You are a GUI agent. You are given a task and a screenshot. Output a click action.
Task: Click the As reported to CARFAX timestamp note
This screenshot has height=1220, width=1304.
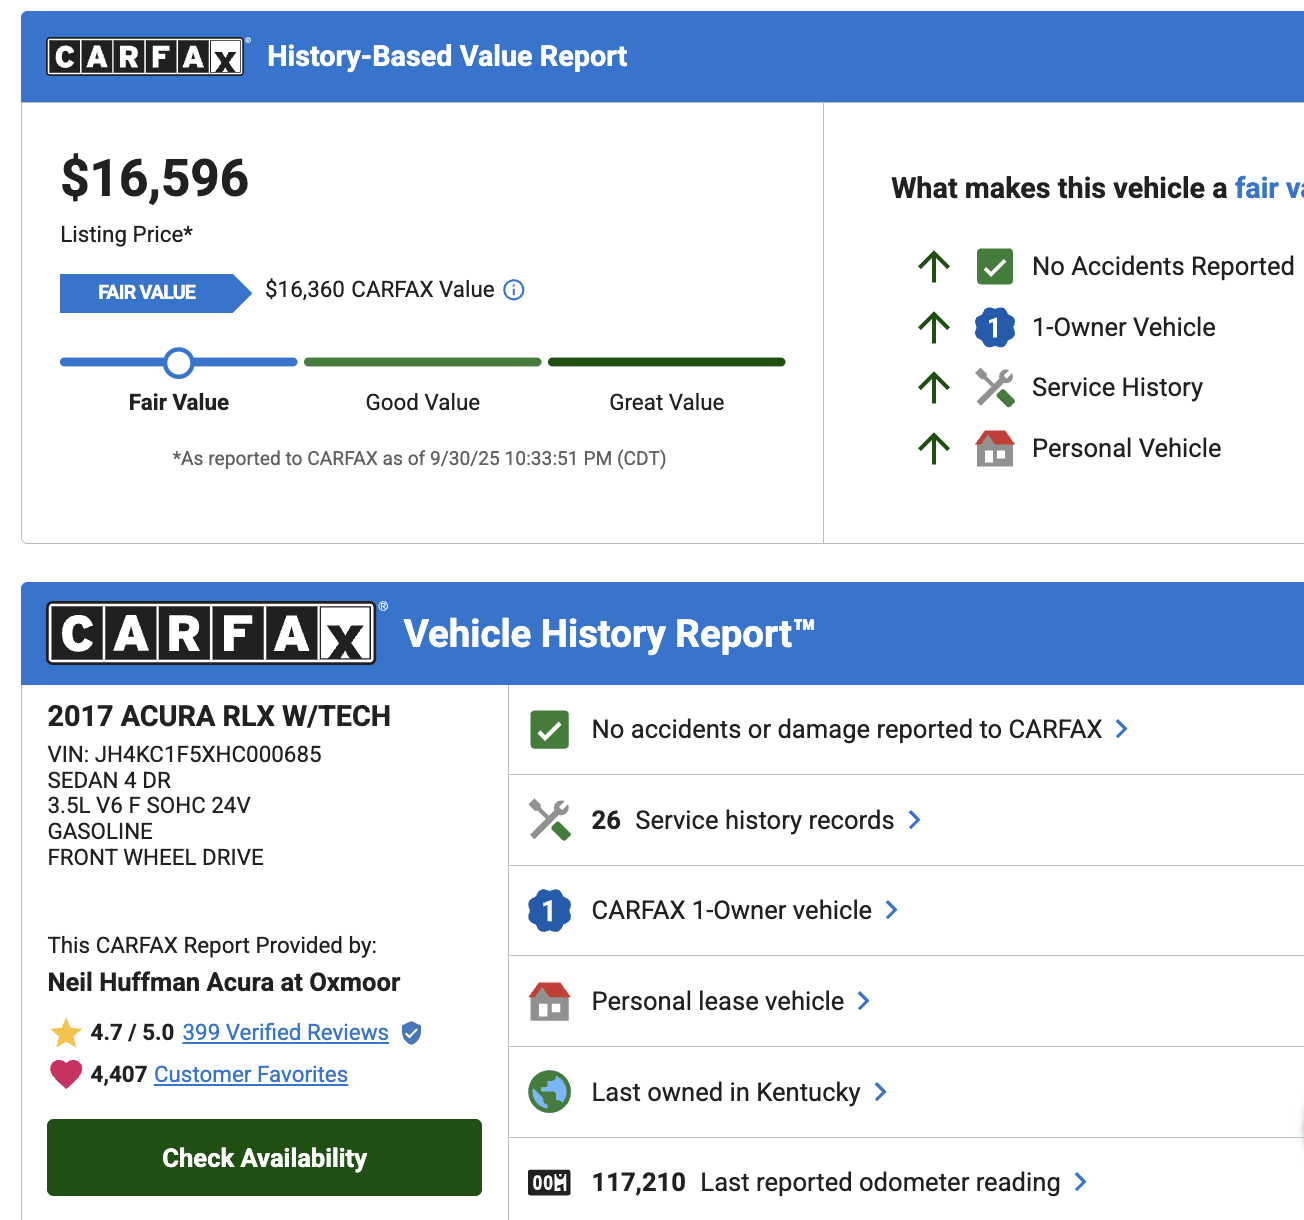pos(419,458)
